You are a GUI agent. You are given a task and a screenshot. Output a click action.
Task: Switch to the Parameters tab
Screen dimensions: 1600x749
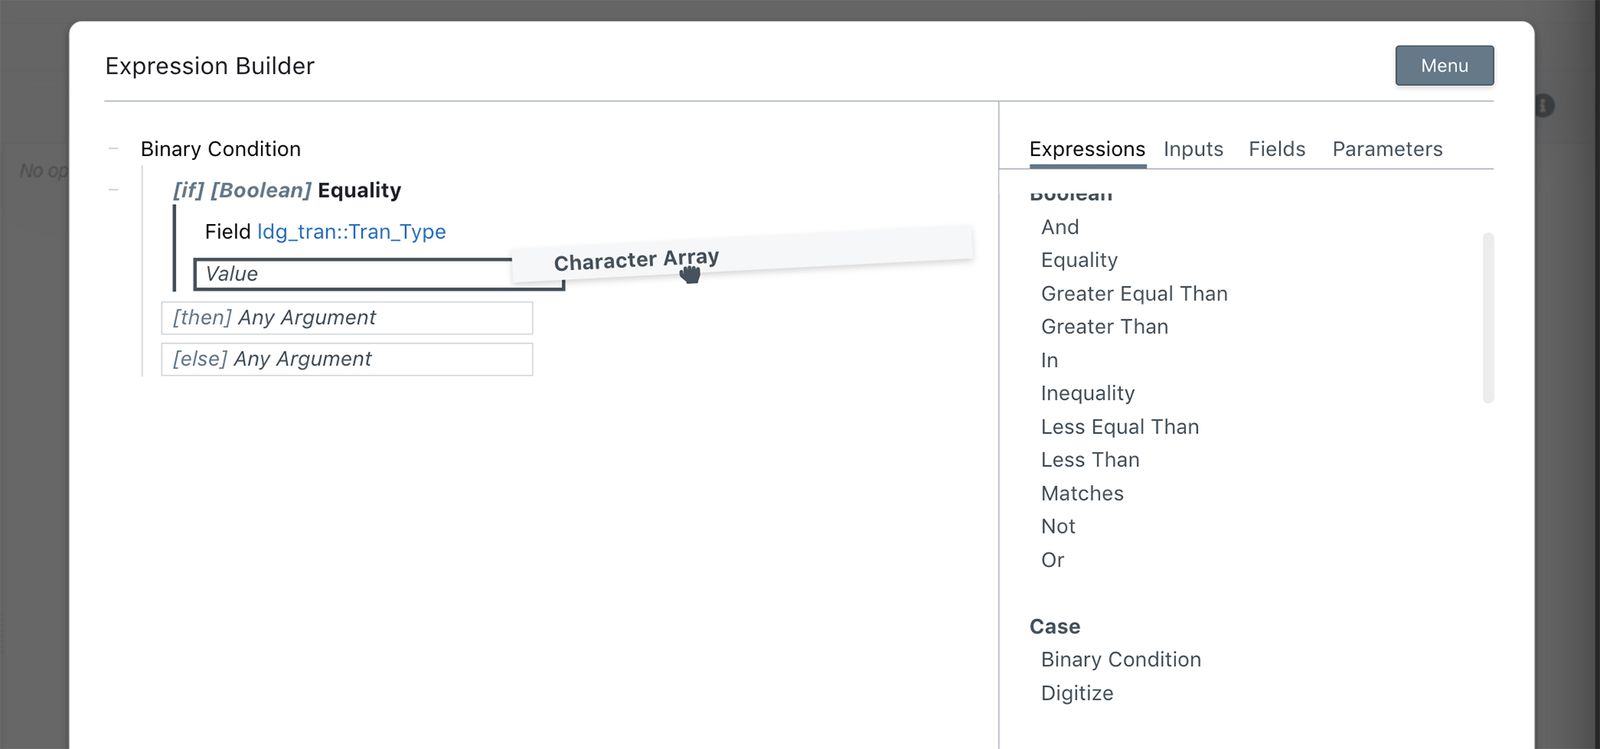pyautogui.click(x=1387, y=148)
